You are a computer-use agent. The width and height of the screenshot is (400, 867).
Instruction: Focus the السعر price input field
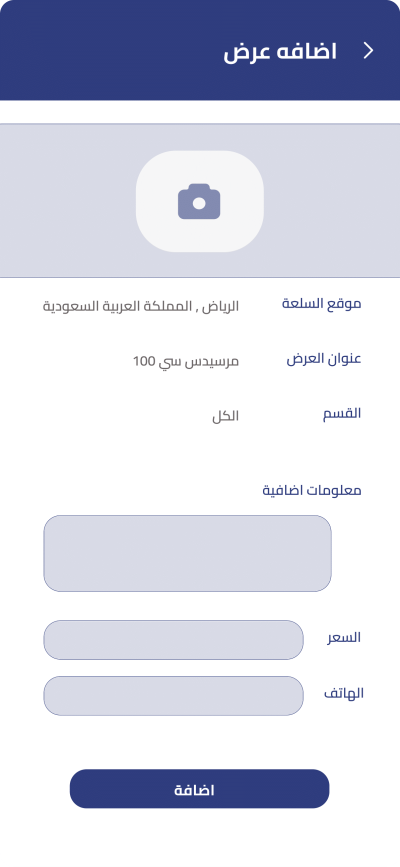pyautogui.click(x=173, y=640)
